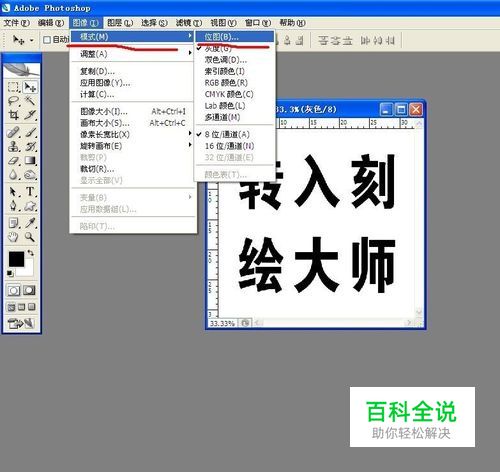500x472 pixels.
Task: Choose Standard Screen Mode button
Action: point(11,307)
